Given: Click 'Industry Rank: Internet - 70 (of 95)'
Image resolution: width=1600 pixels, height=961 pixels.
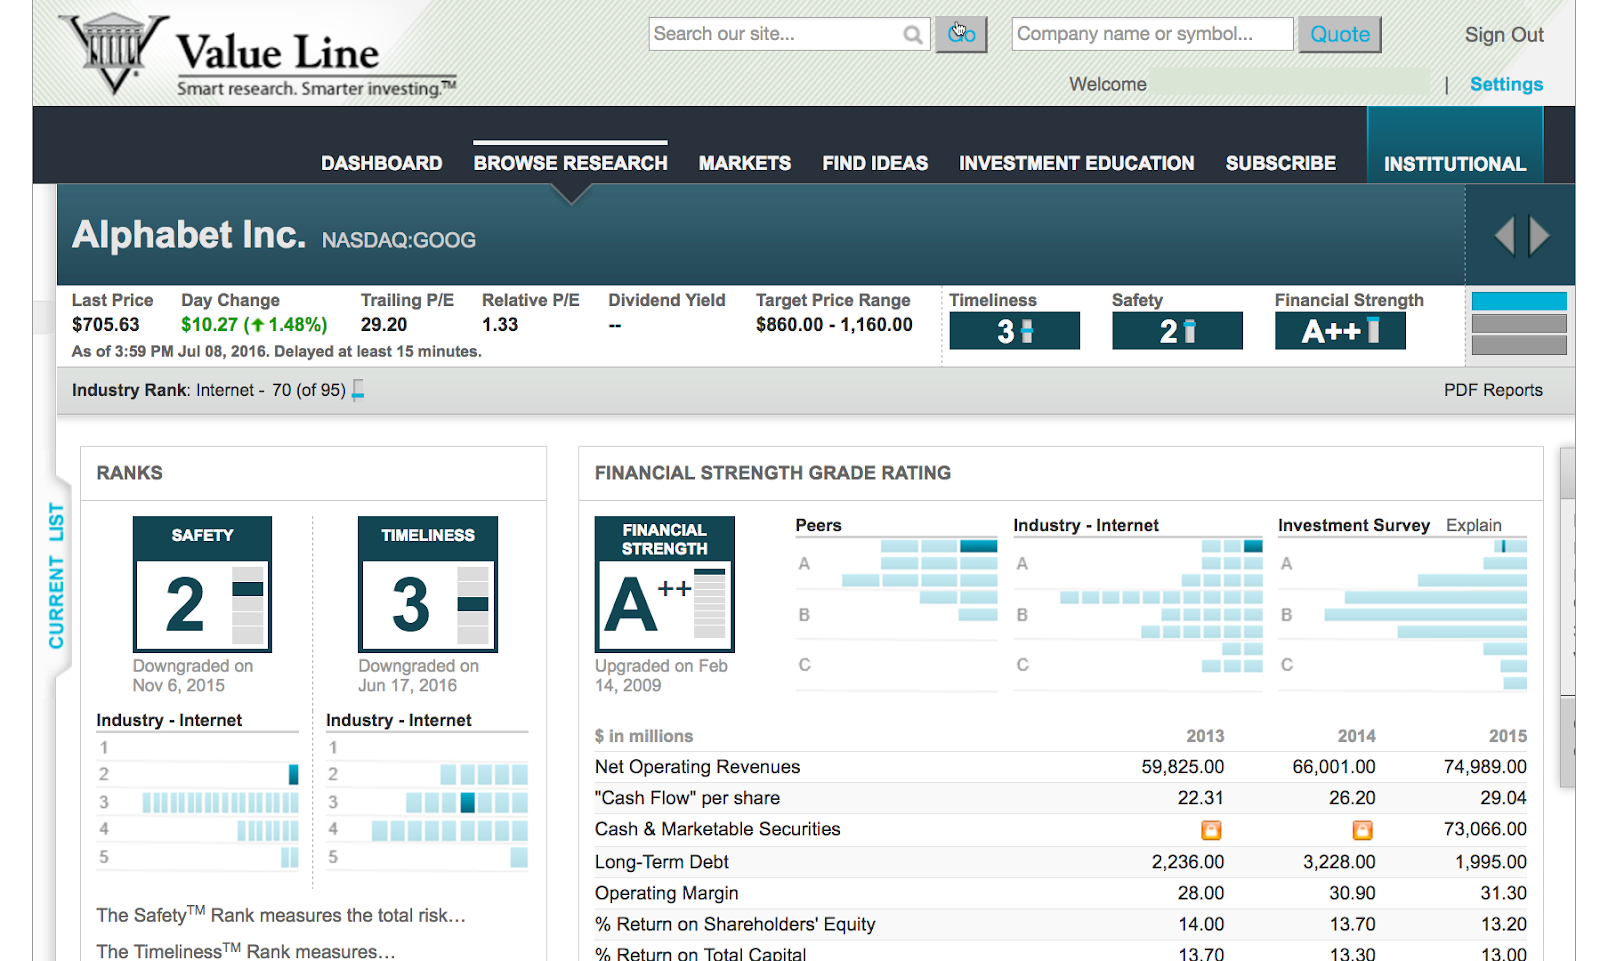Looking at the screenshot, I should pyautogui.click(x=209, y=390).
